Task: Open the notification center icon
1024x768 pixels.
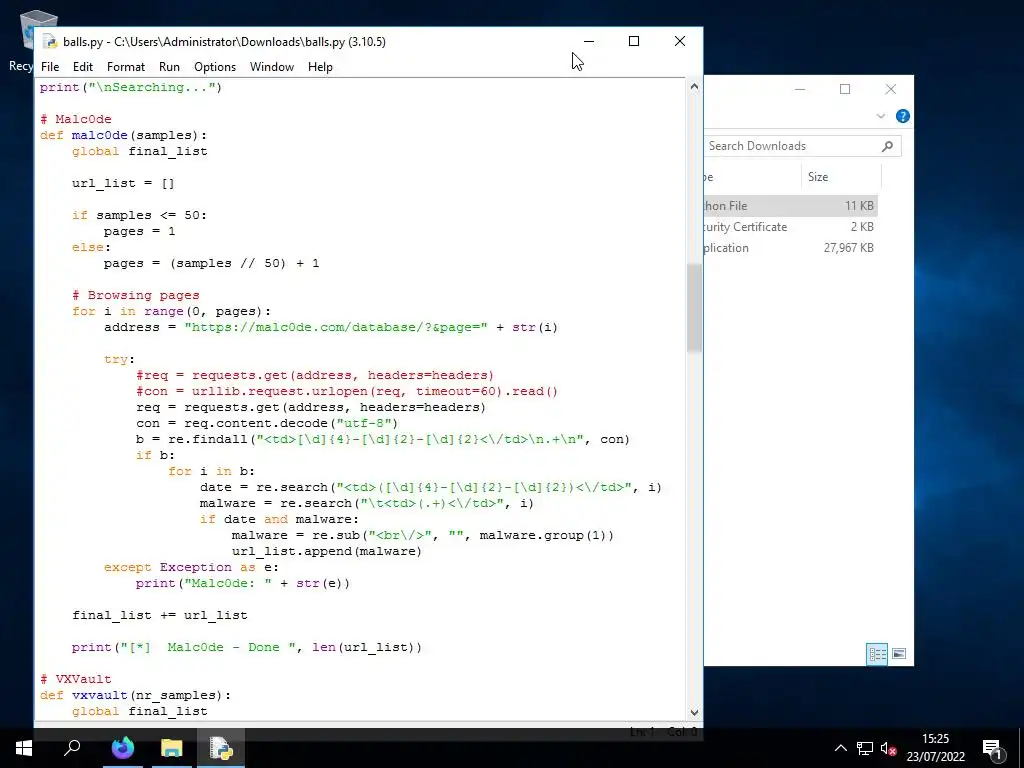Action: [x=992, y=748]
